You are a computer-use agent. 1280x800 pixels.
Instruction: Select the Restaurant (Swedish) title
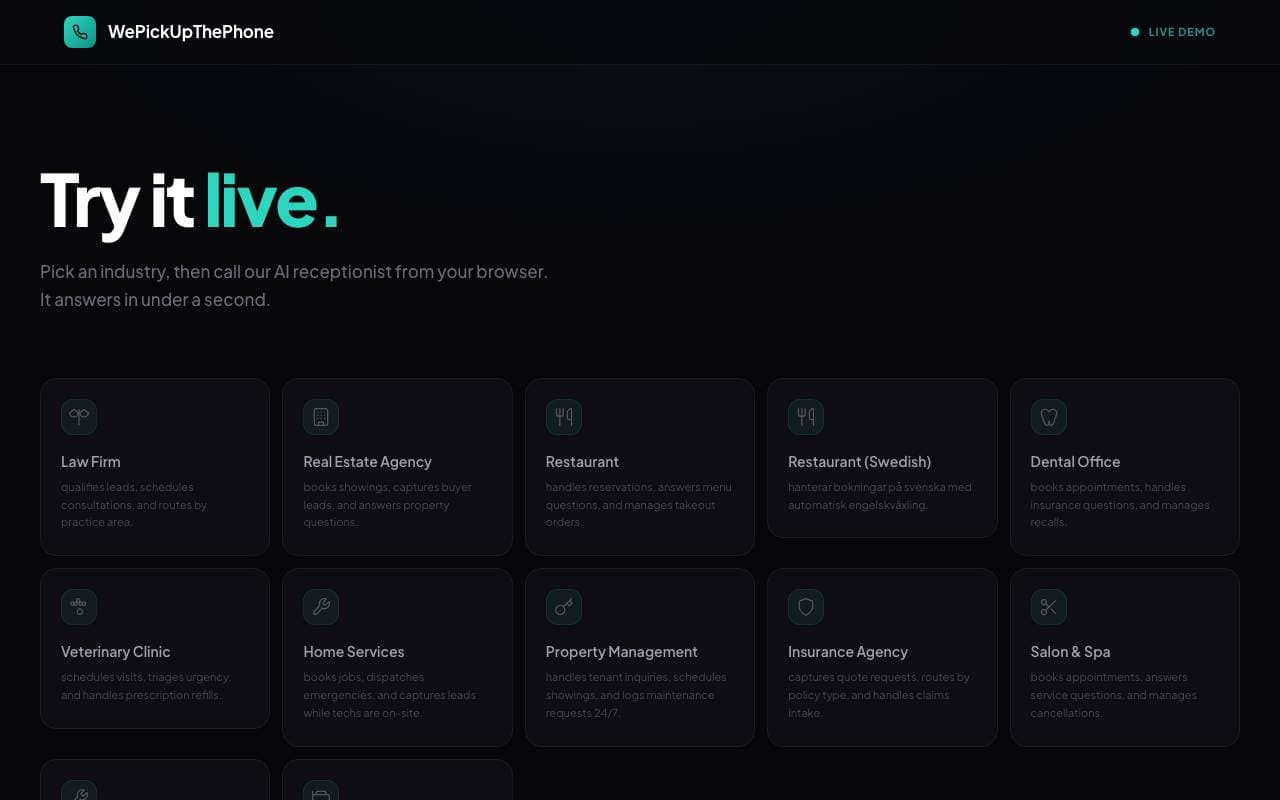(x=860, y=462)
